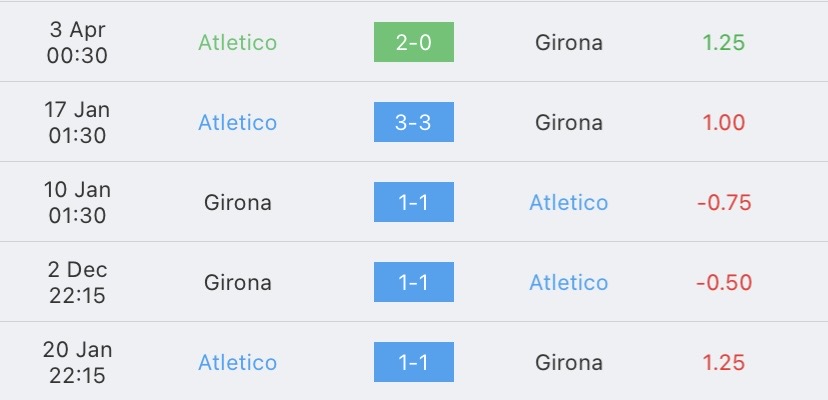The image size is (828, 400).
Task: Click Girona in the 3 Apr row
Action: pos(569,42)
